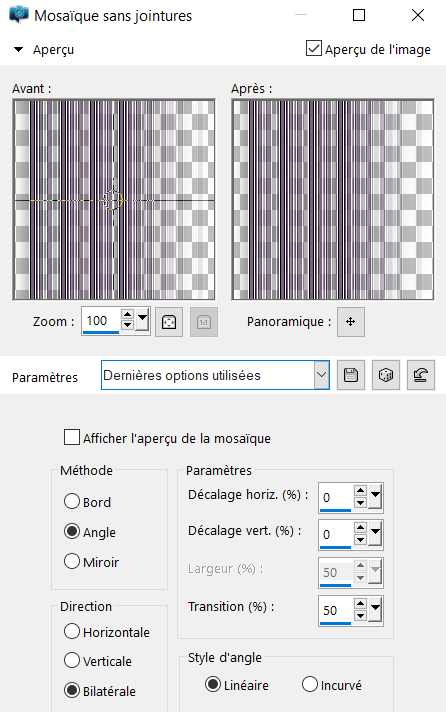Viewport: 446px width, 712px height.
Task: Select the Bord method radio button
Action: (x=72, y=501)
